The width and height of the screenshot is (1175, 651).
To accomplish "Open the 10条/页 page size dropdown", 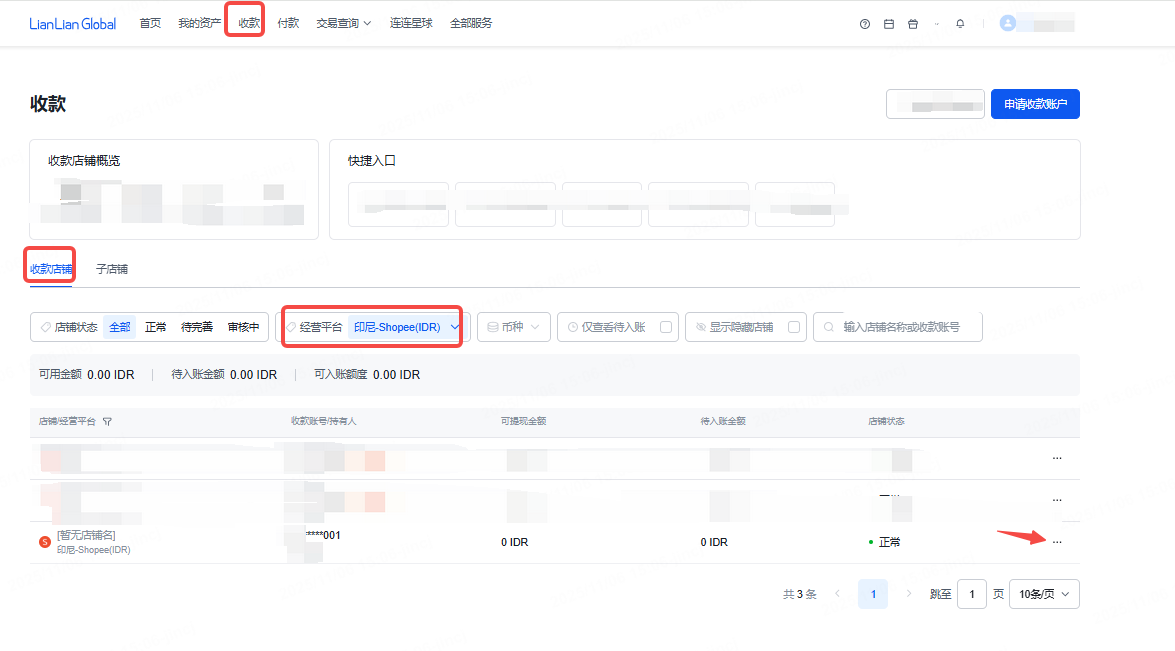I will (x=1044, y=594).
